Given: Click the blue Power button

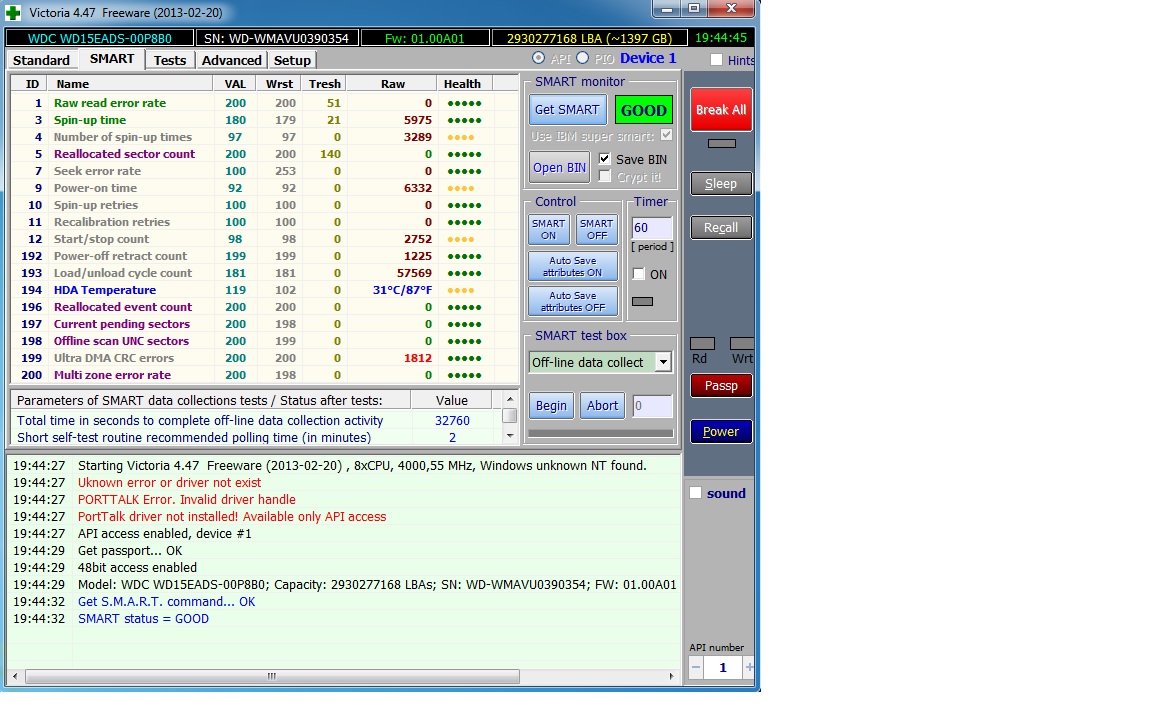Looking at the screenshot, I should (721, 431).
